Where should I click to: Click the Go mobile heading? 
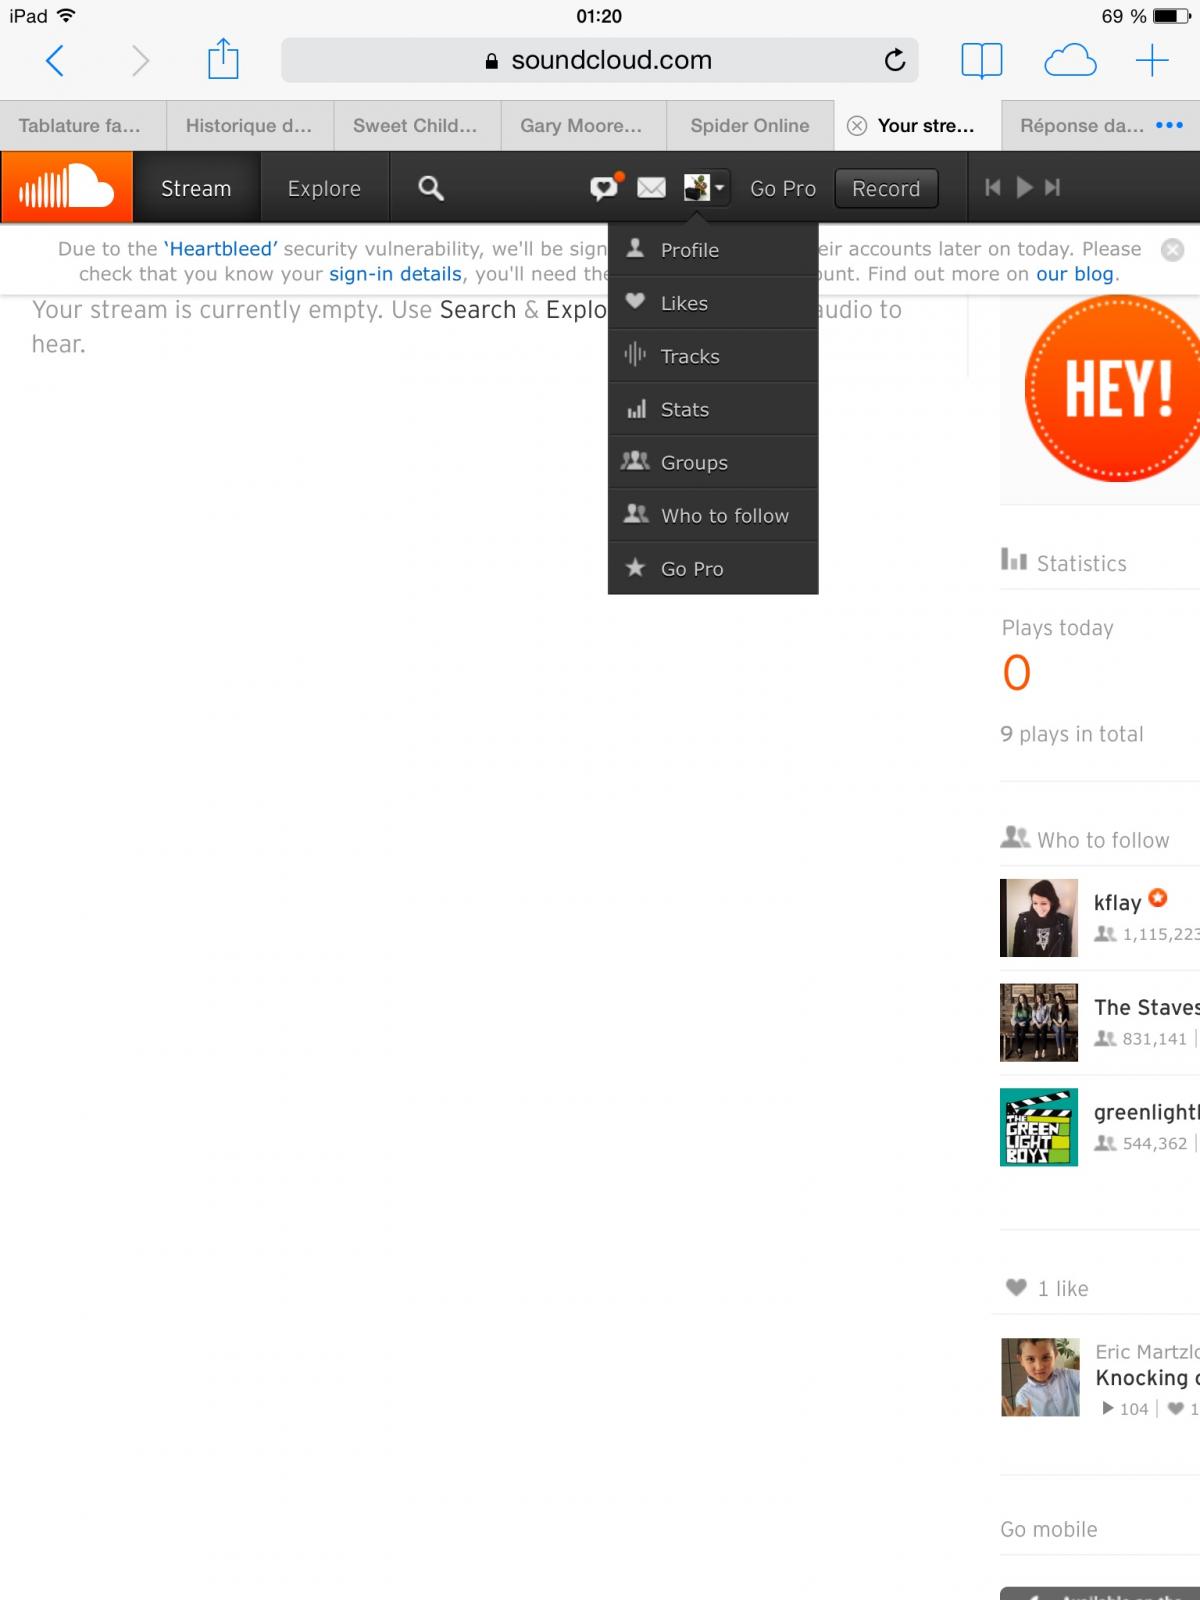(x=1049, y=1529)
